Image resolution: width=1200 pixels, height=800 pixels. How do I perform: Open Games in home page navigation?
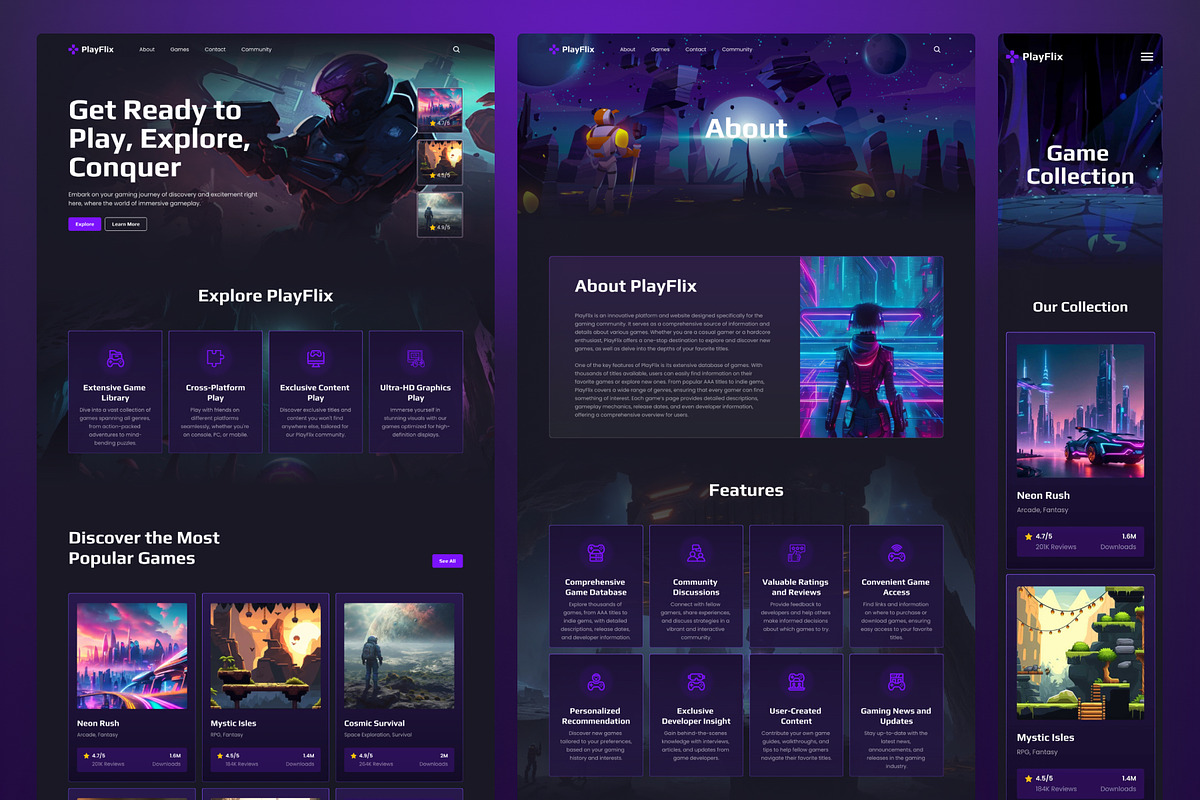pos(179,49)
